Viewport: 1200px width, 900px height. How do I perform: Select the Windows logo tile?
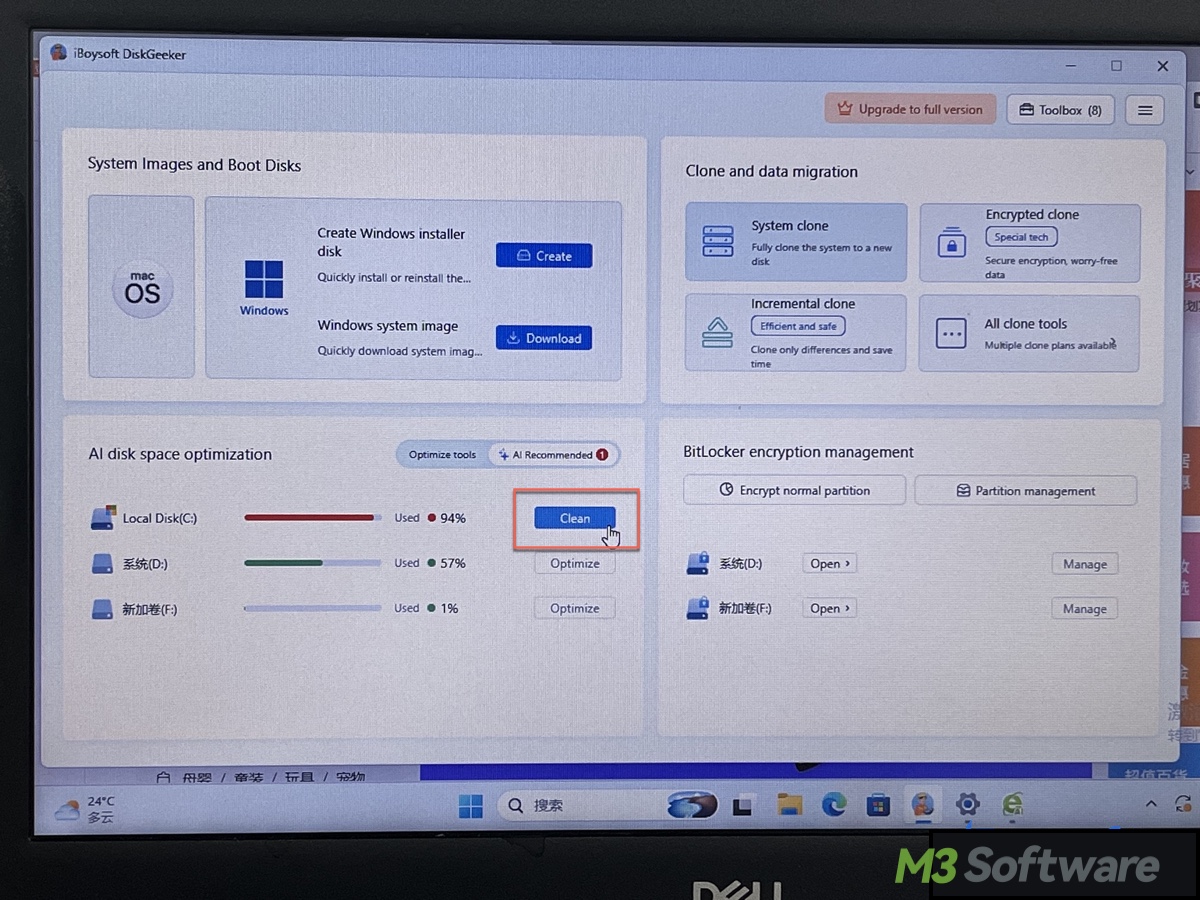(264, 288)
